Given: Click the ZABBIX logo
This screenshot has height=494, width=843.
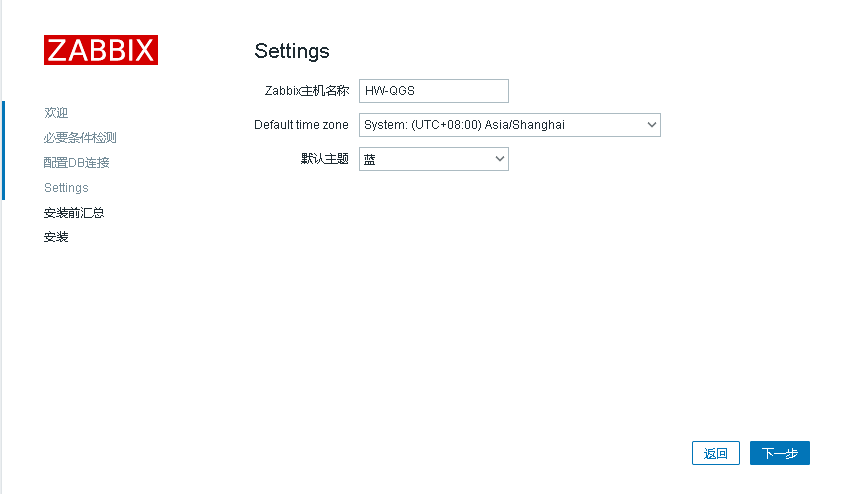Looking at the screenshot, I should point(101,50).
